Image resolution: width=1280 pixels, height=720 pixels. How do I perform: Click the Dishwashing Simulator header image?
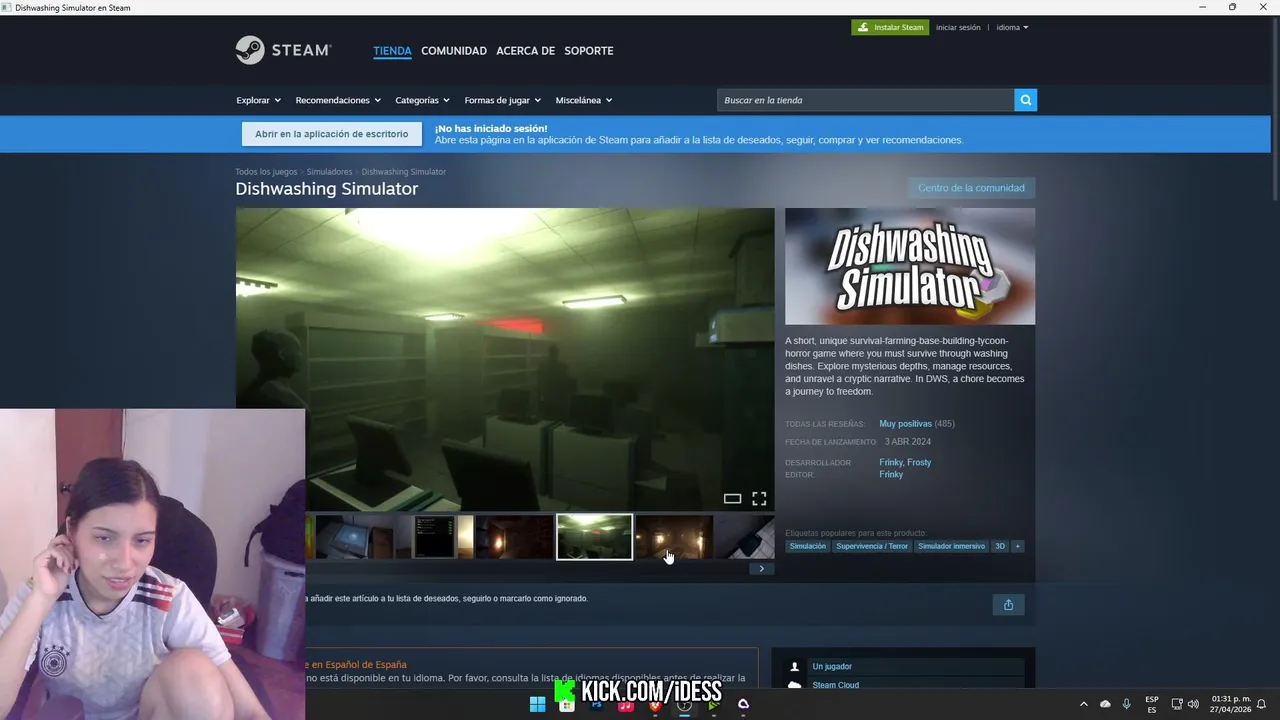point(910,266)
